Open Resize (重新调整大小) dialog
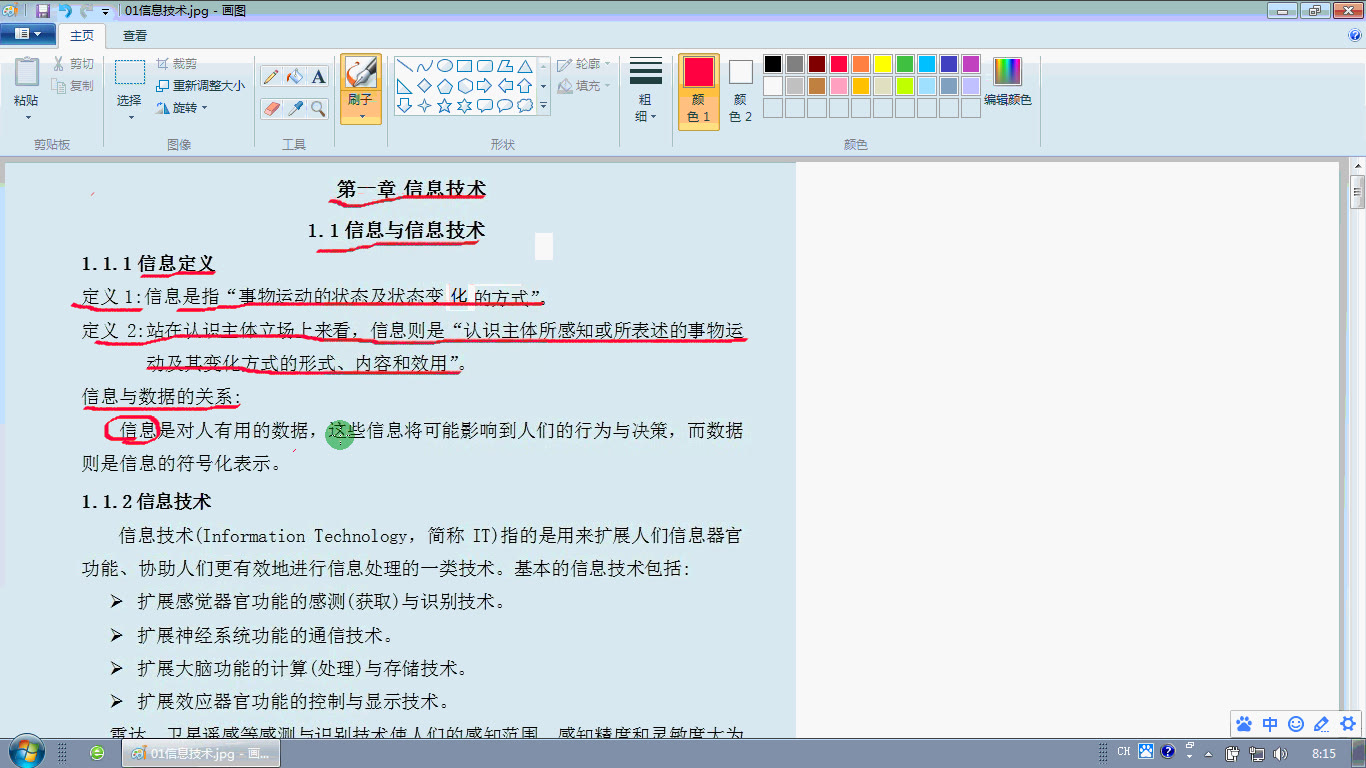Viewport: 1366px width, 768px height. 200,86
